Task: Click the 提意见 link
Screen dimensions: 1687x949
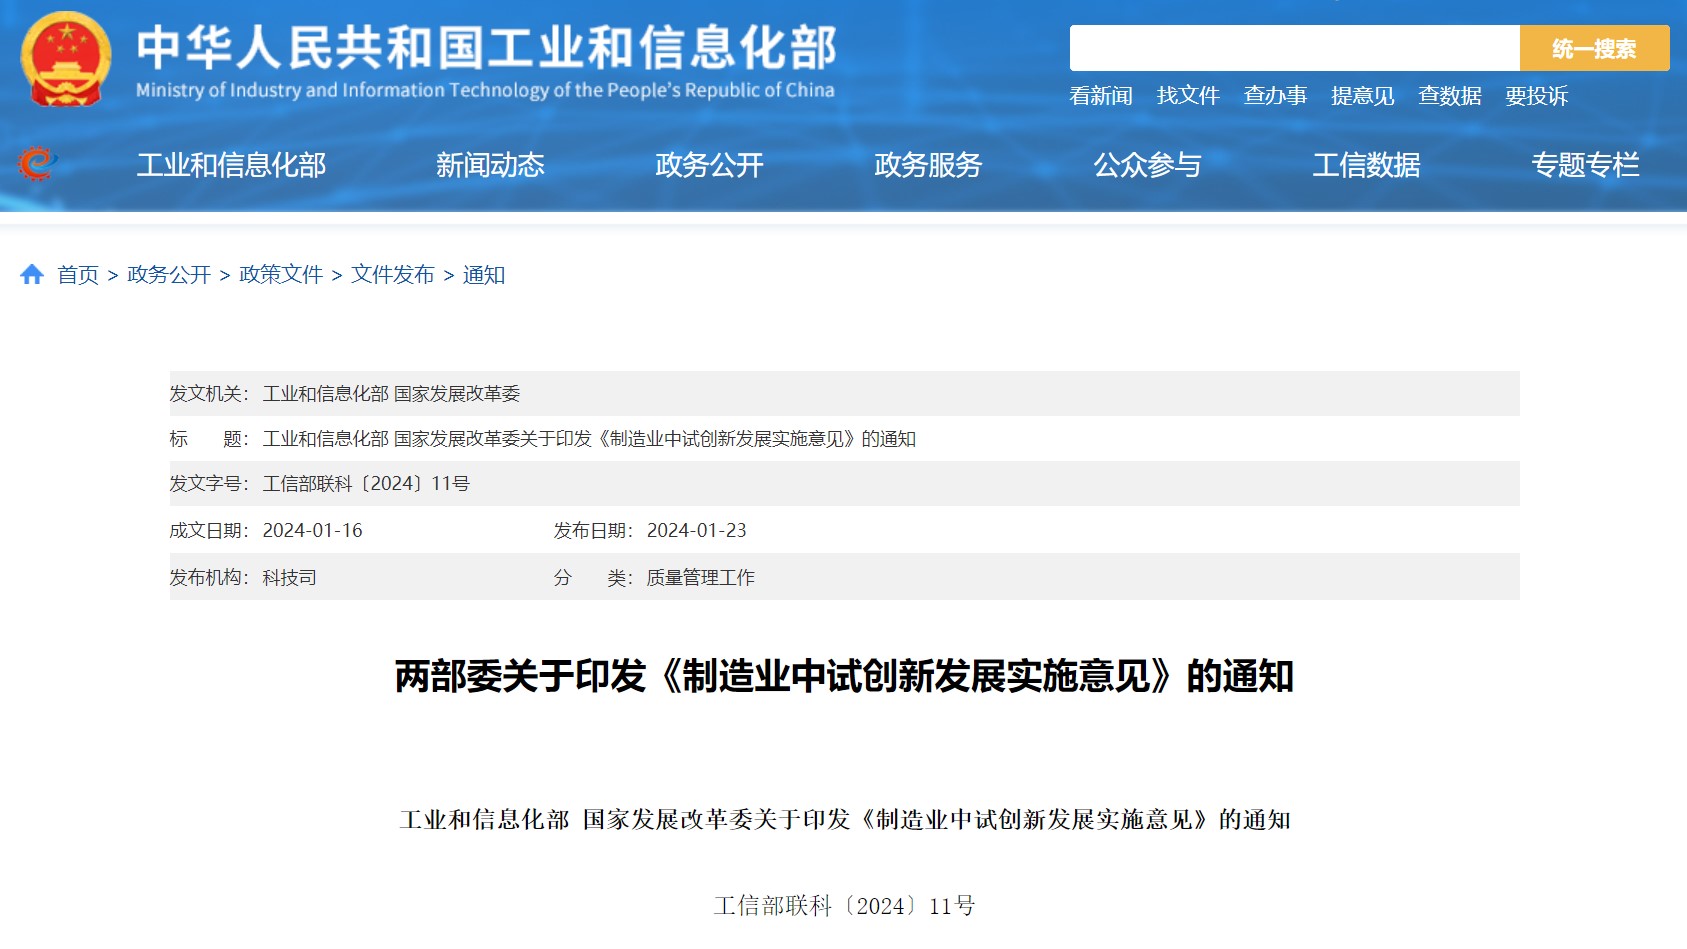Action: point(1361,95)
